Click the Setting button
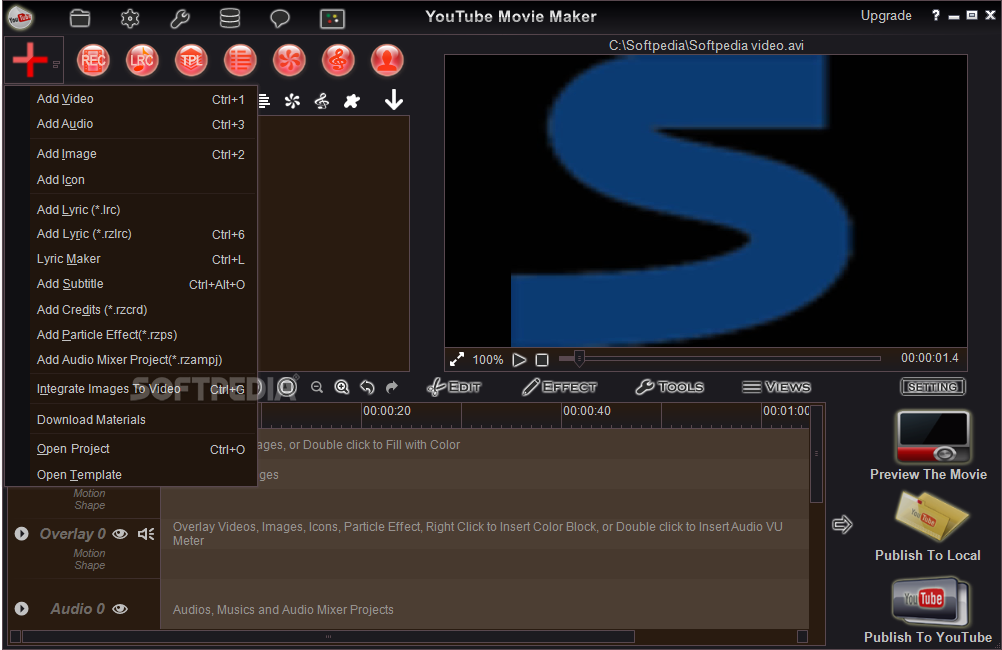Image resolution: width=1002 pixels, height=650 pixels. [933, 387]
